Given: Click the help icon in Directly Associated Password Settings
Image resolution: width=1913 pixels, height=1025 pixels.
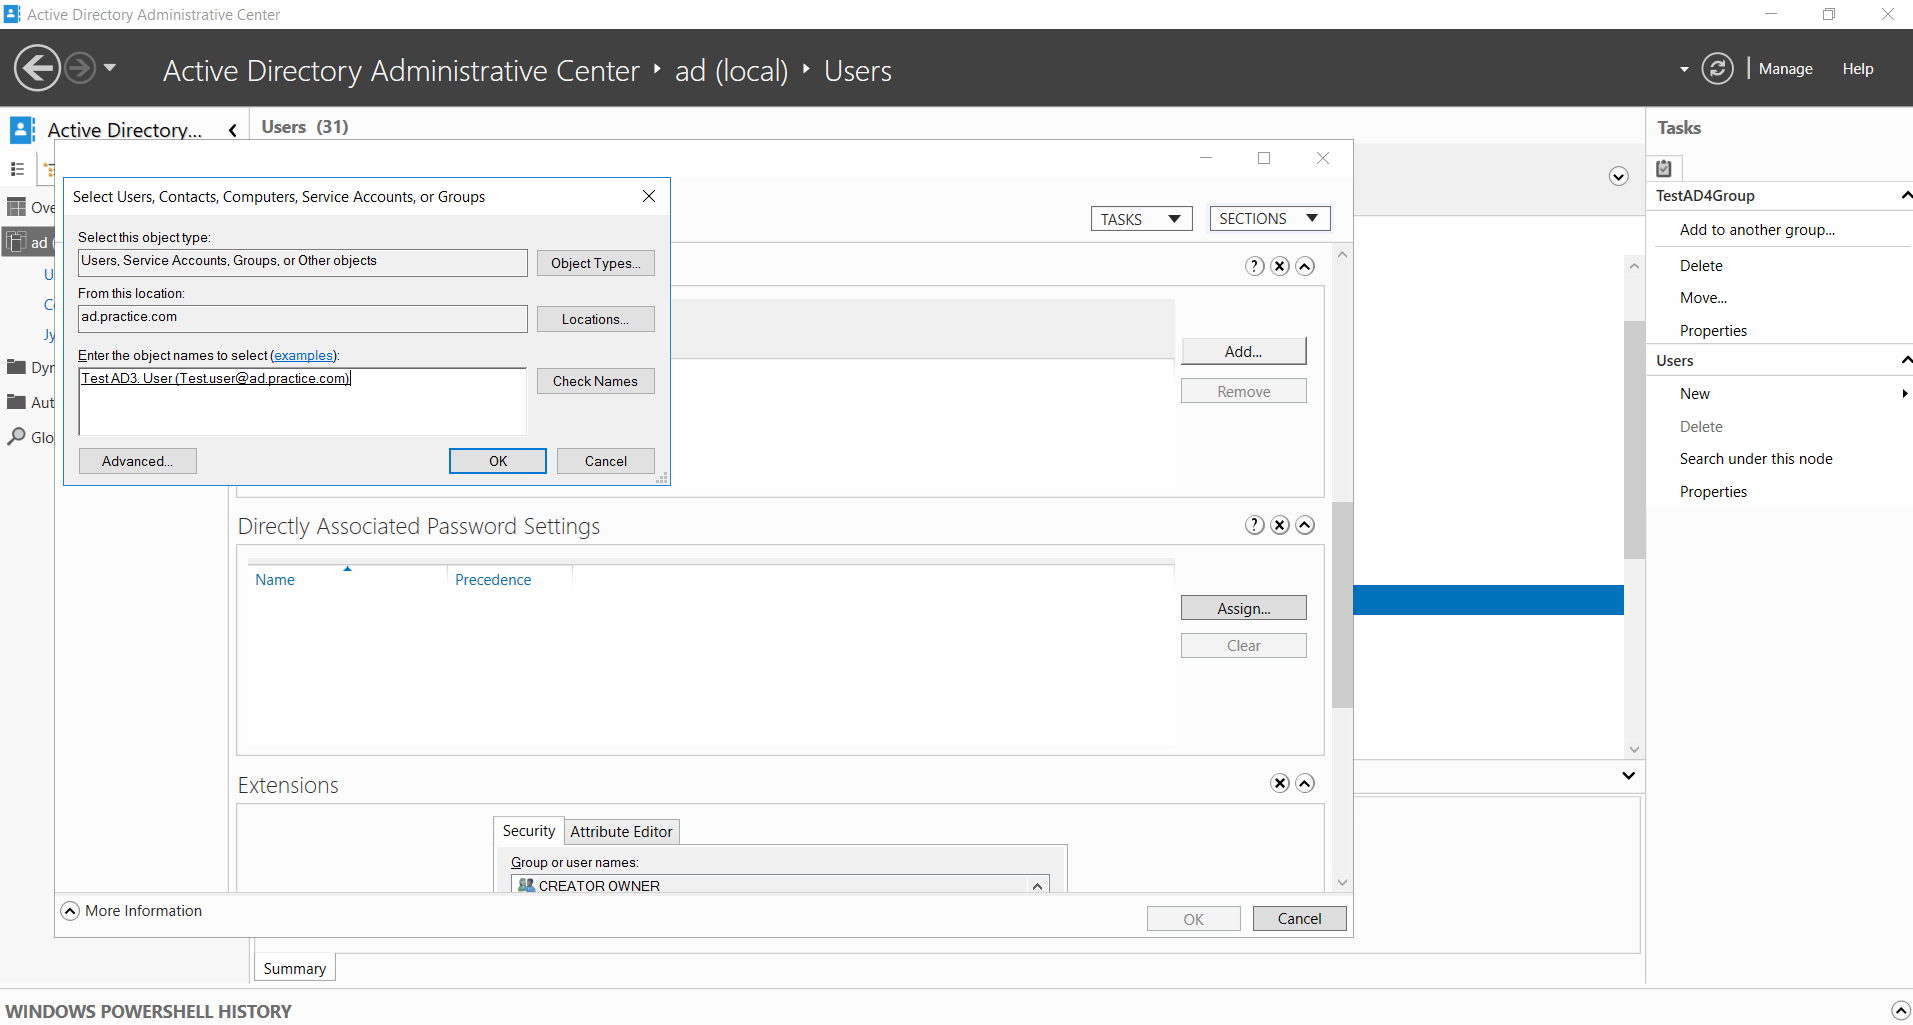Looking at the screenshot, I should pyautogui.click(x=1255, y=525).
